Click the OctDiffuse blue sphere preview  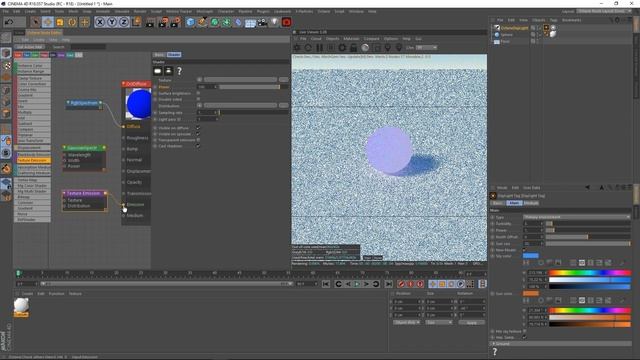click(x=139, y=104)
